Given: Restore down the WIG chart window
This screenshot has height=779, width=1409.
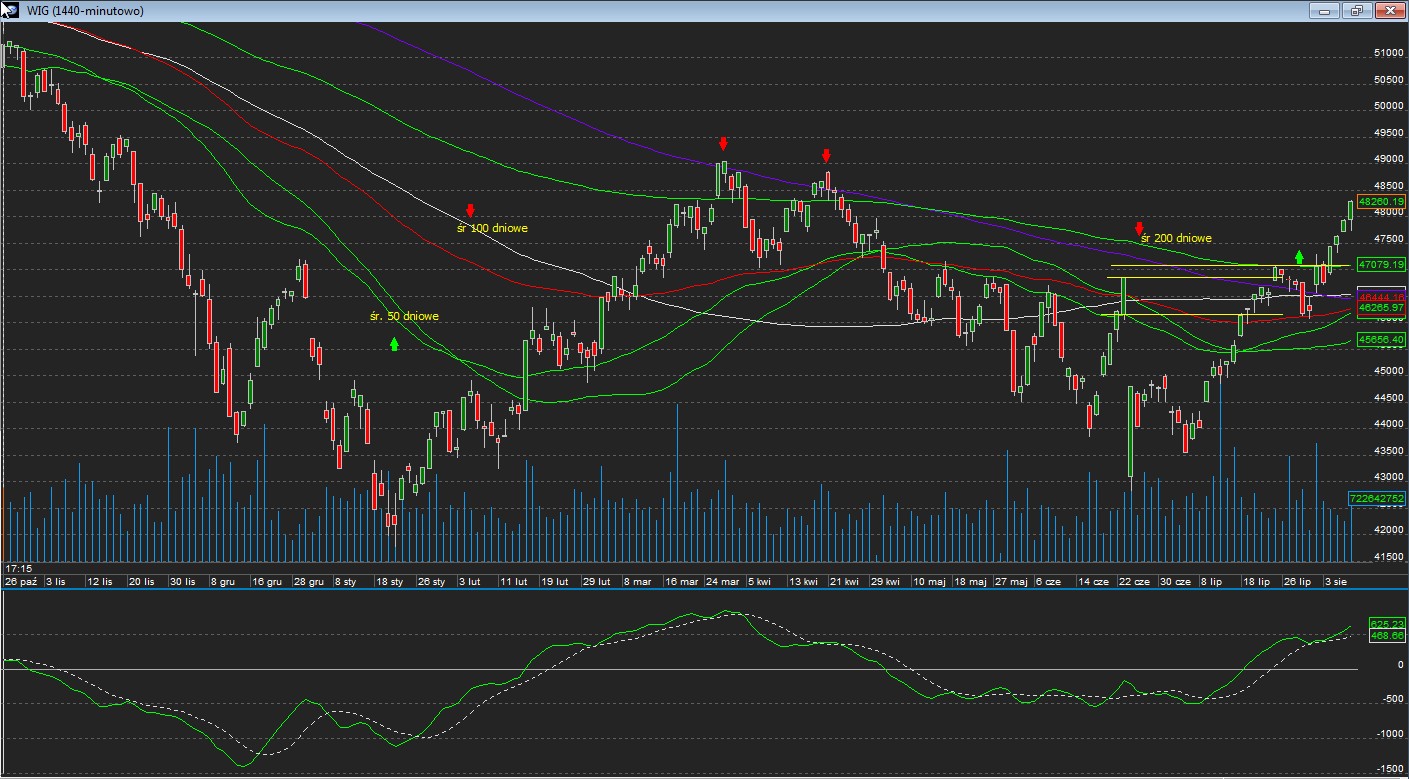Looking at the screenshot, I should [x=1356, y=10].
